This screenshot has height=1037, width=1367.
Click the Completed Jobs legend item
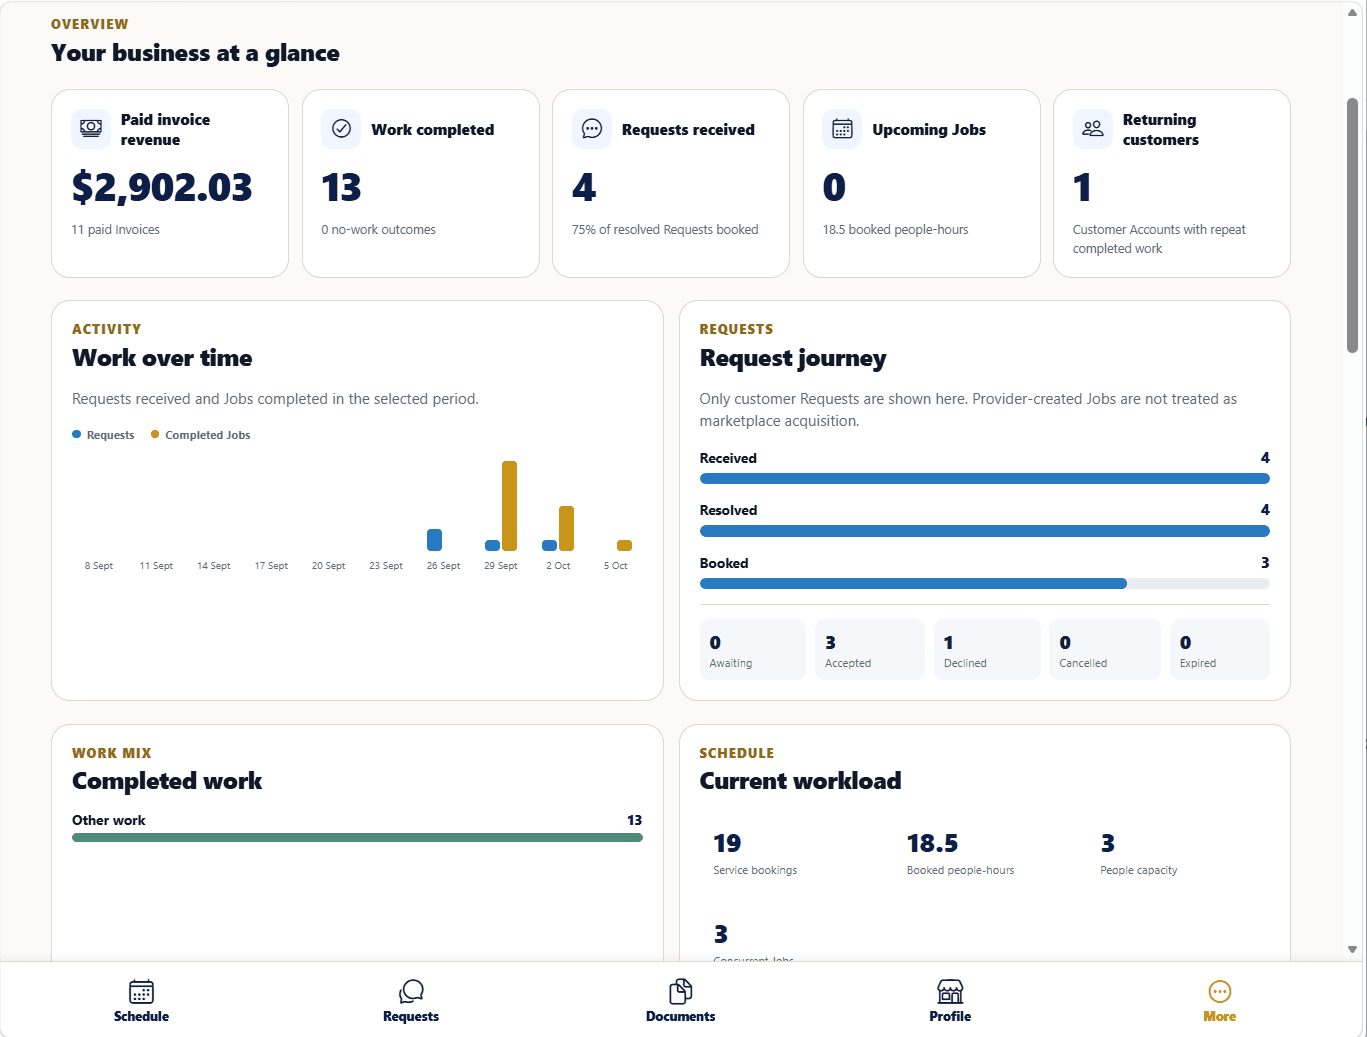tap(200, 435)
